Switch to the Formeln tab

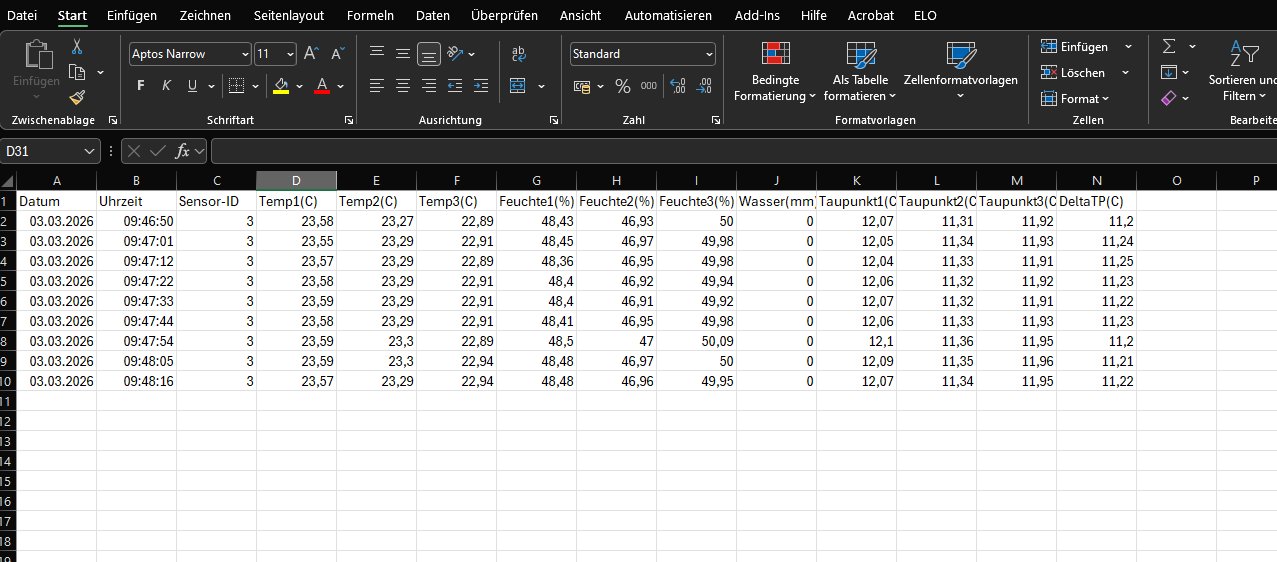(370, 15)
